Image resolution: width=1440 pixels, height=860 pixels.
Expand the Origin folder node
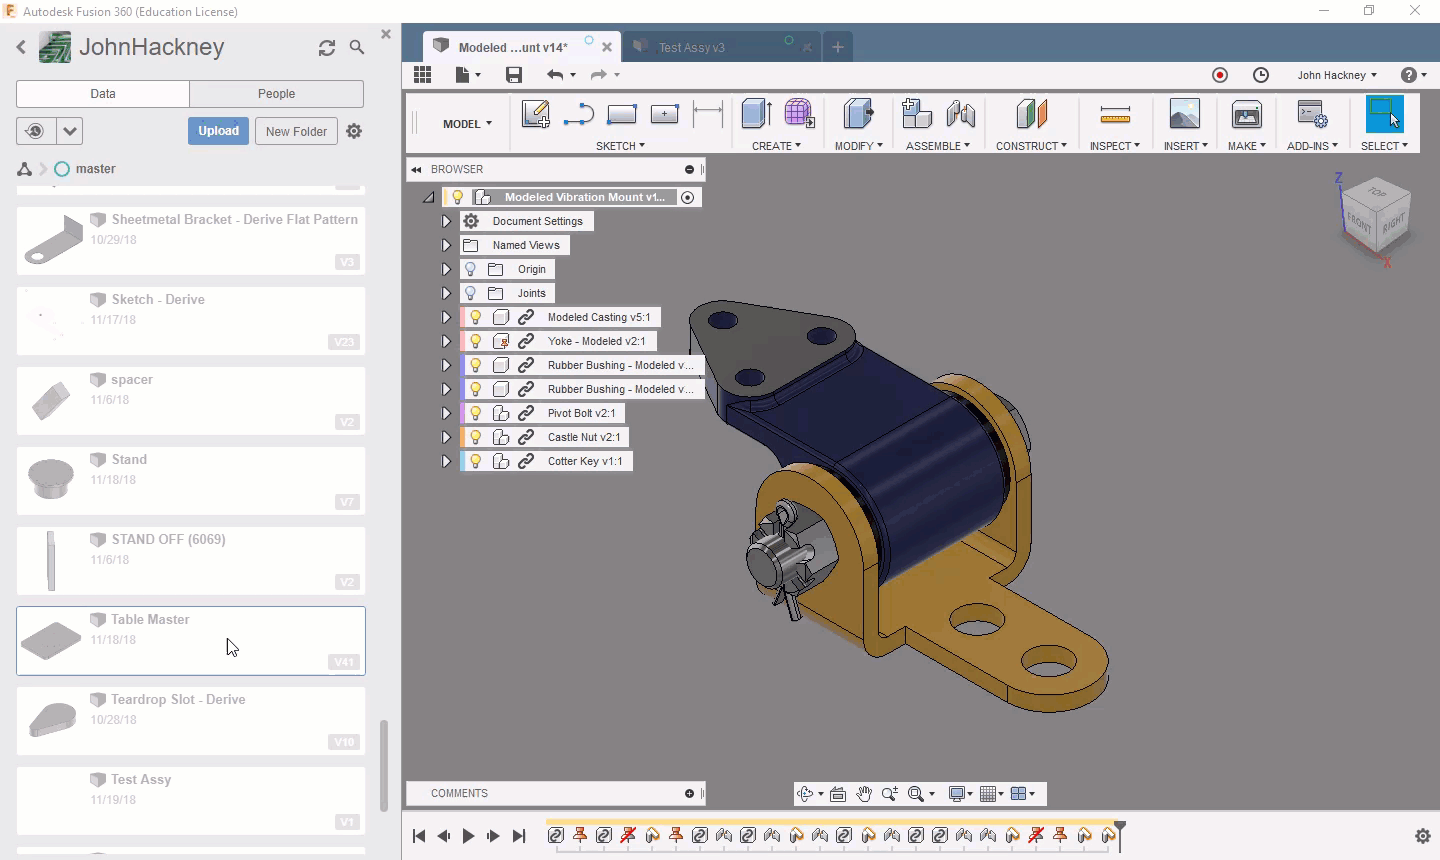(446, 269)
